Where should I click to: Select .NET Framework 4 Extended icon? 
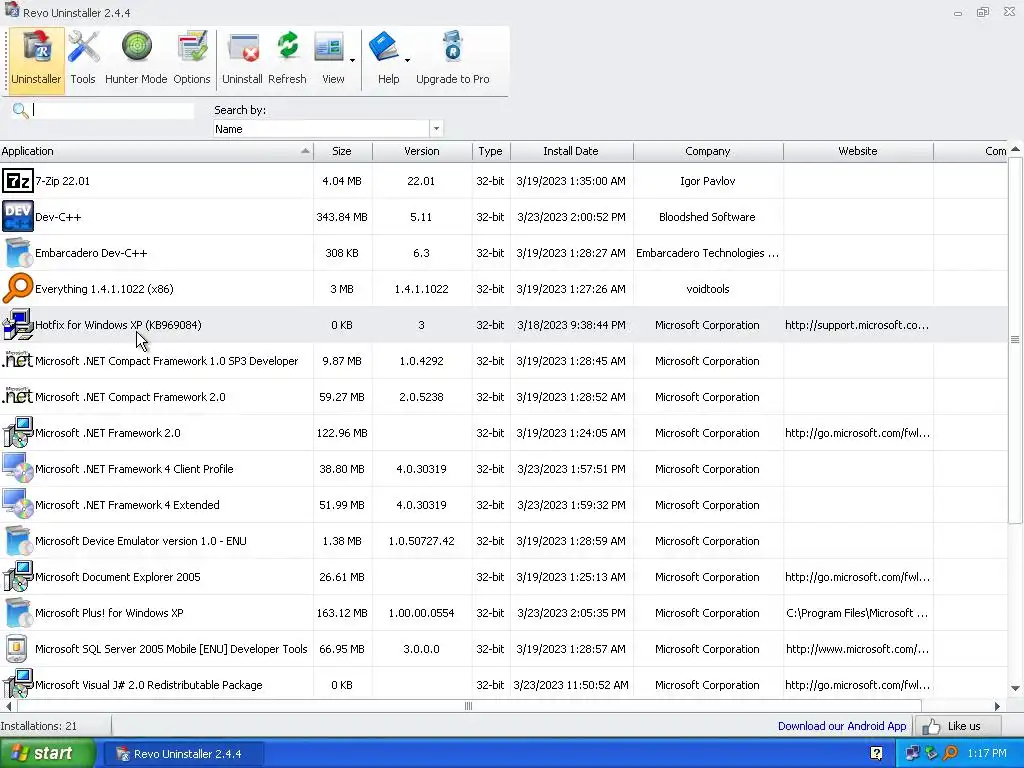18,505
